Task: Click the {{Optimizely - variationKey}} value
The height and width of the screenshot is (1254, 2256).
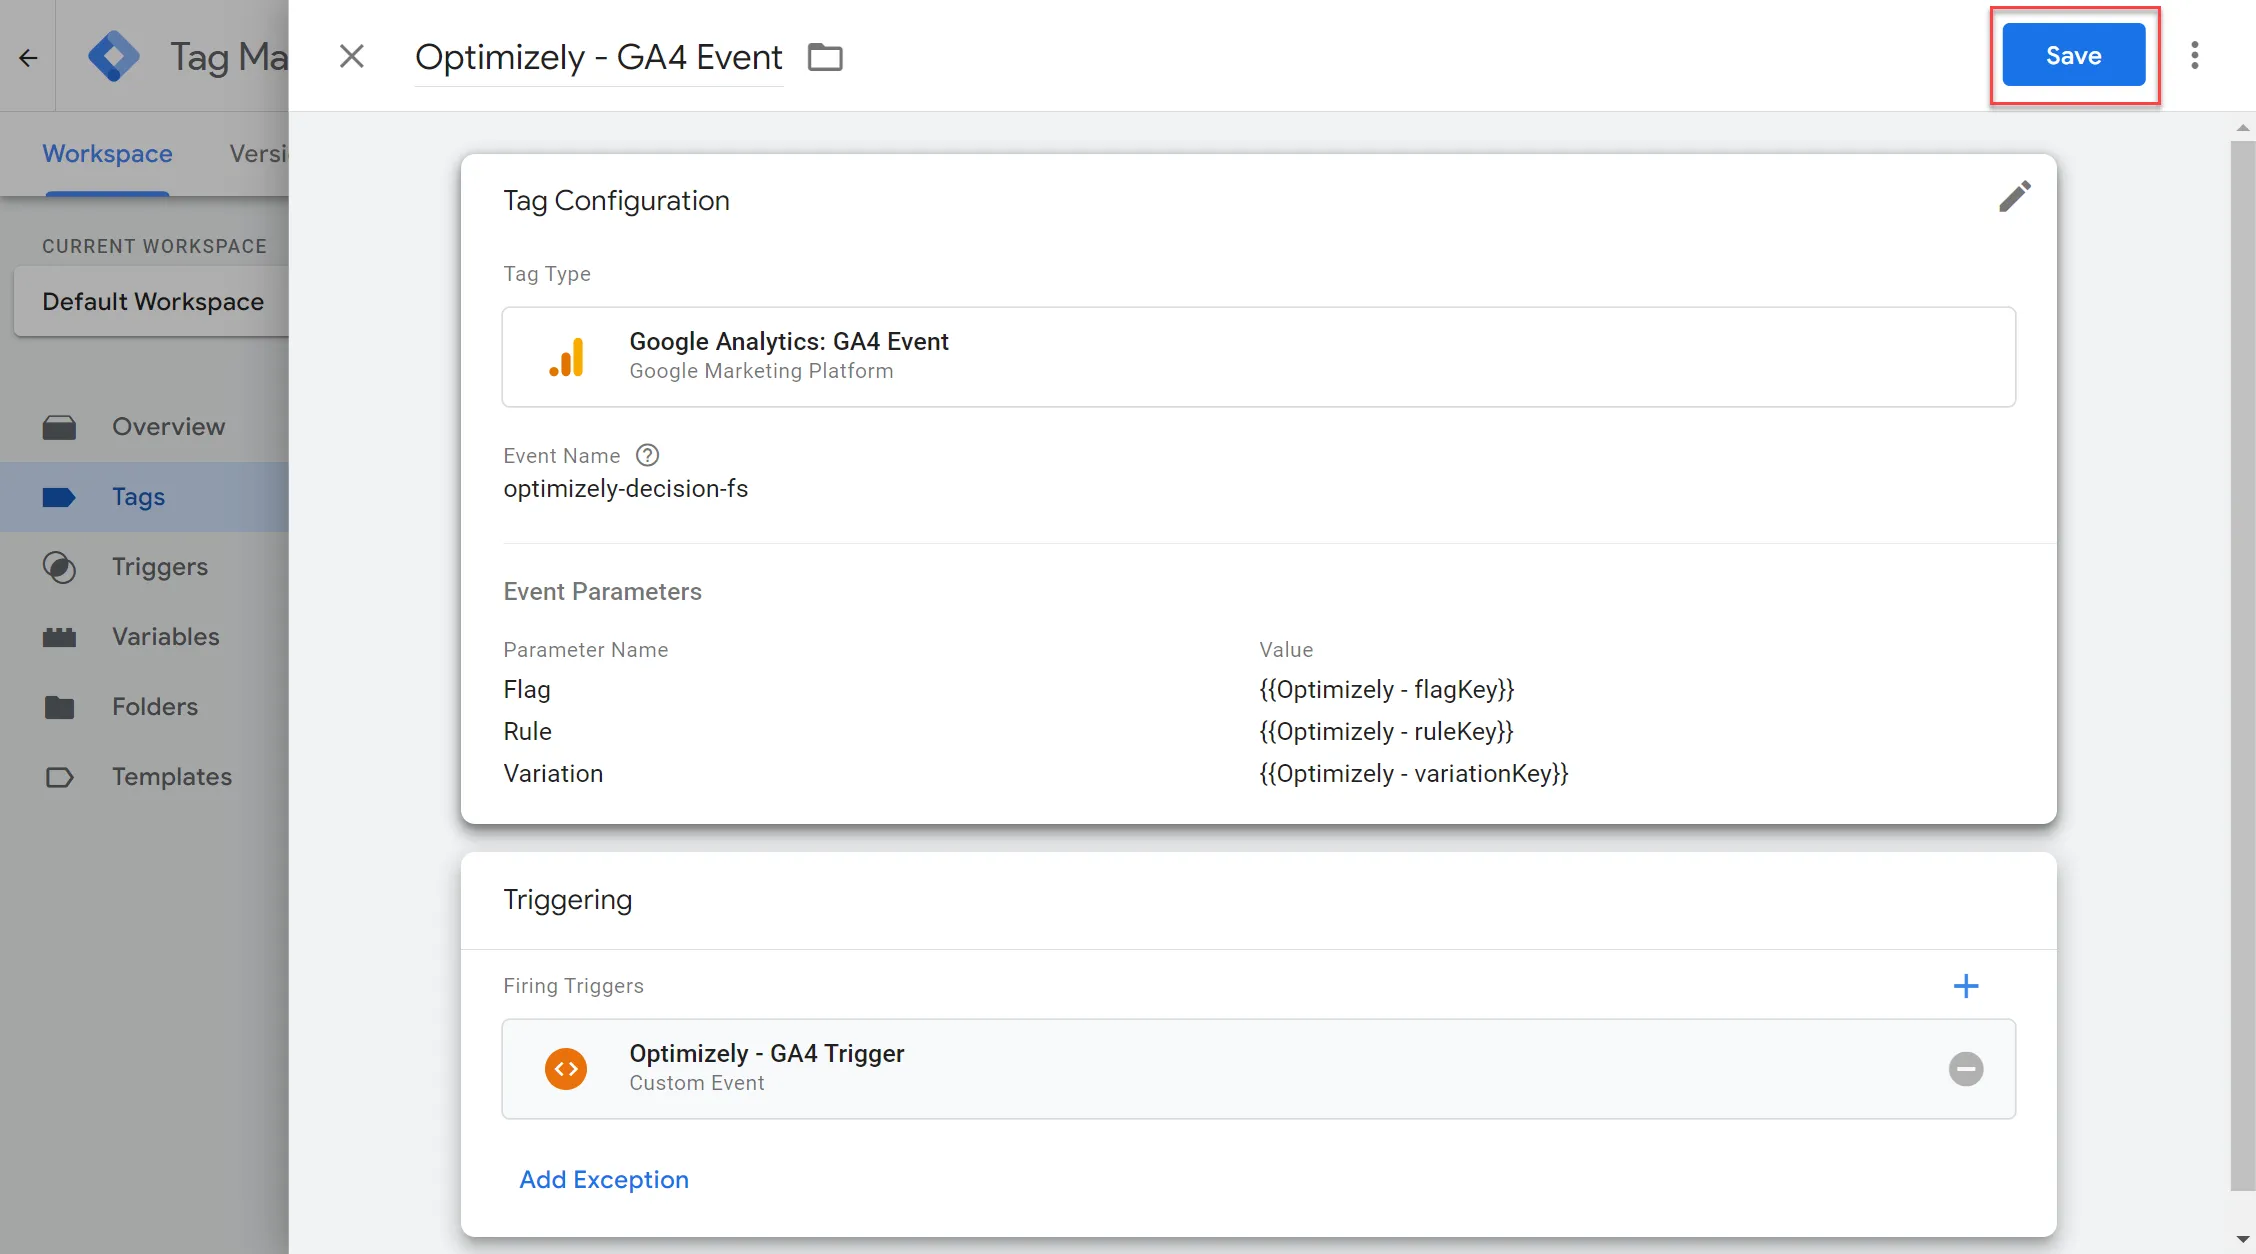Action: [1414, 774]
